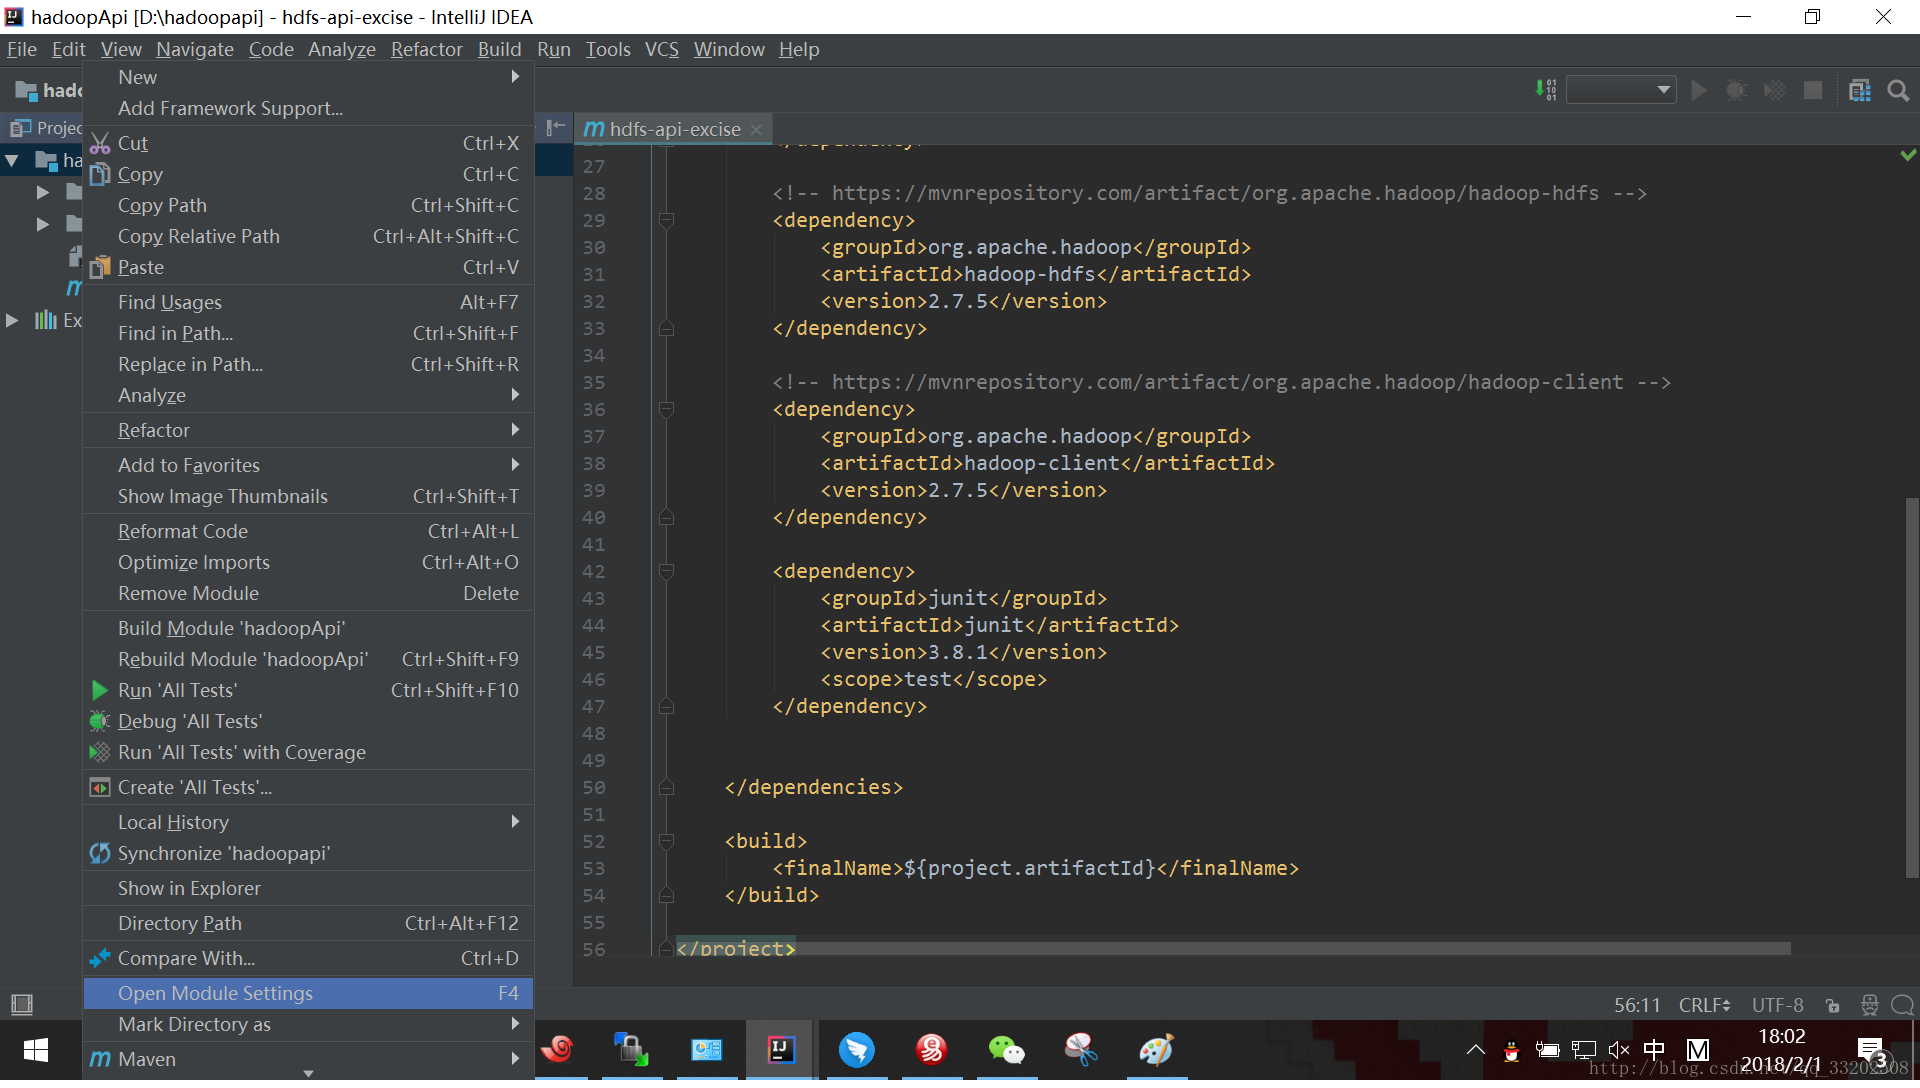
Task: Select Mark Directory as
Action: [x=308, y=1024]
